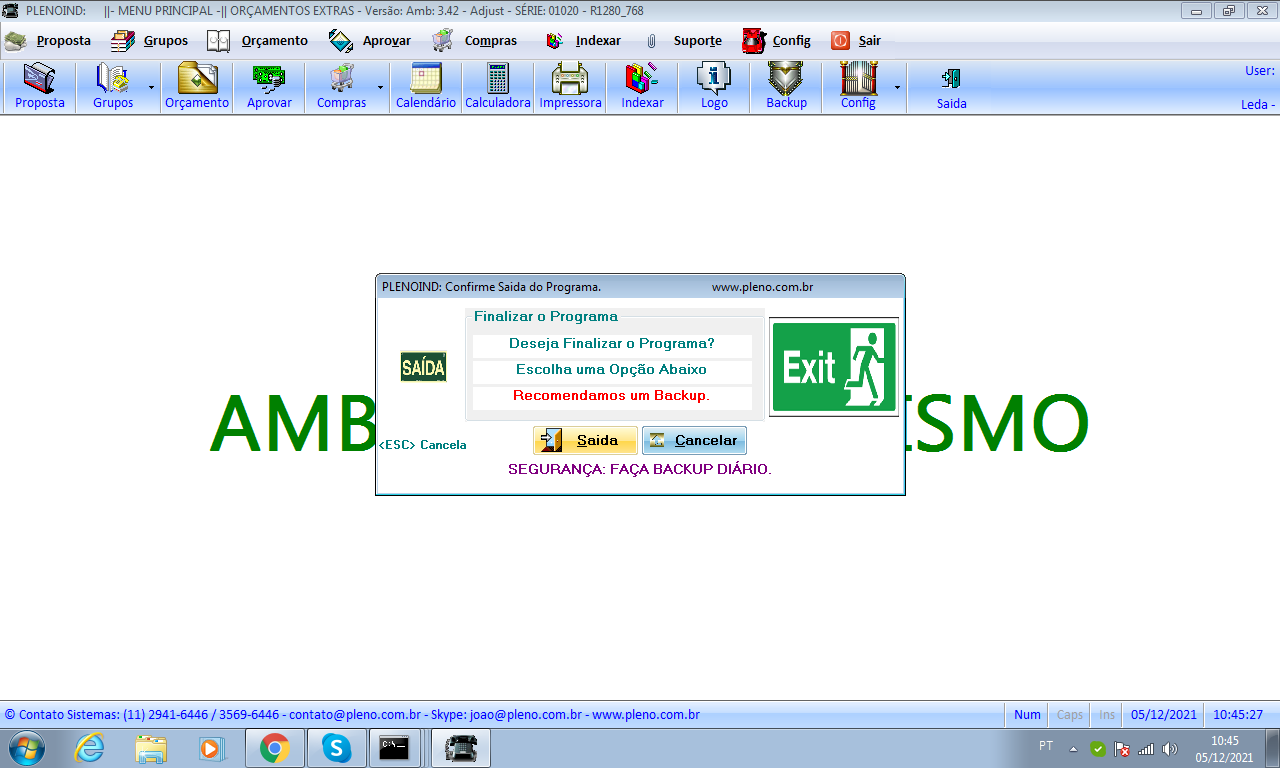Click the PLENOIND app taskbar button
Viewport: 1280px width, 768px height.
pyautogui.click(x=460, y=748)
